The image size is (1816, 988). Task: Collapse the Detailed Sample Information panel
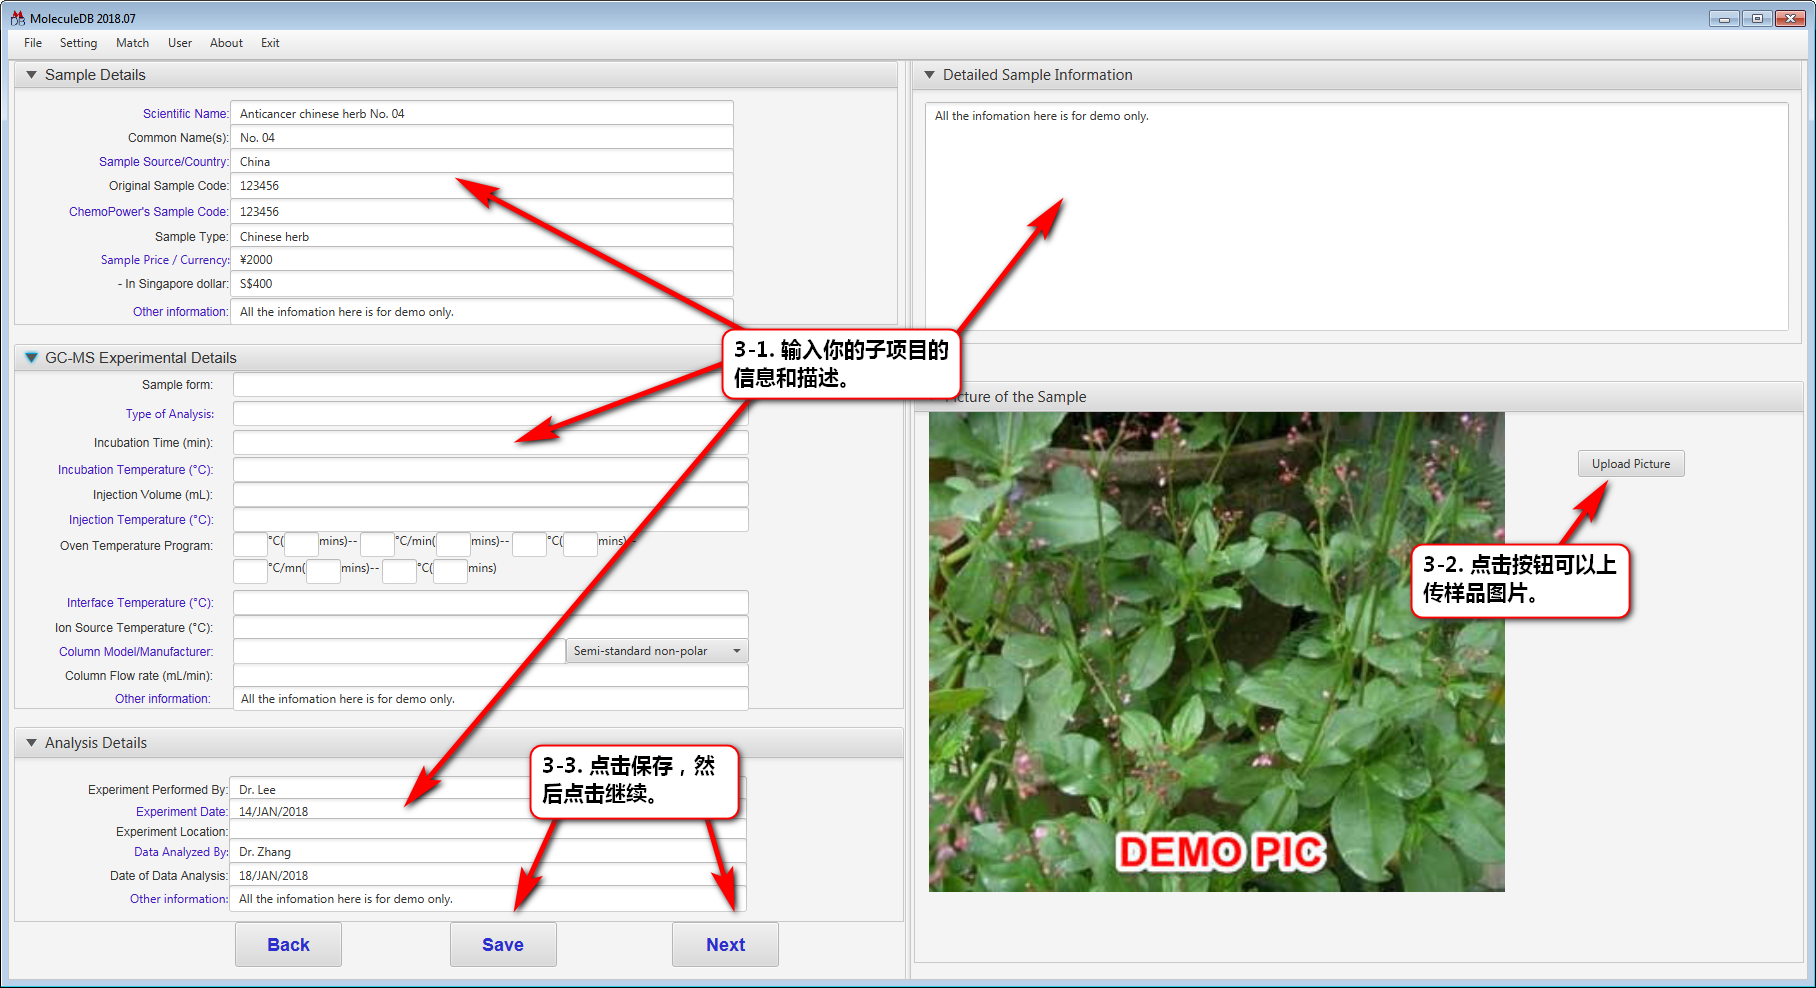point(929,75)
